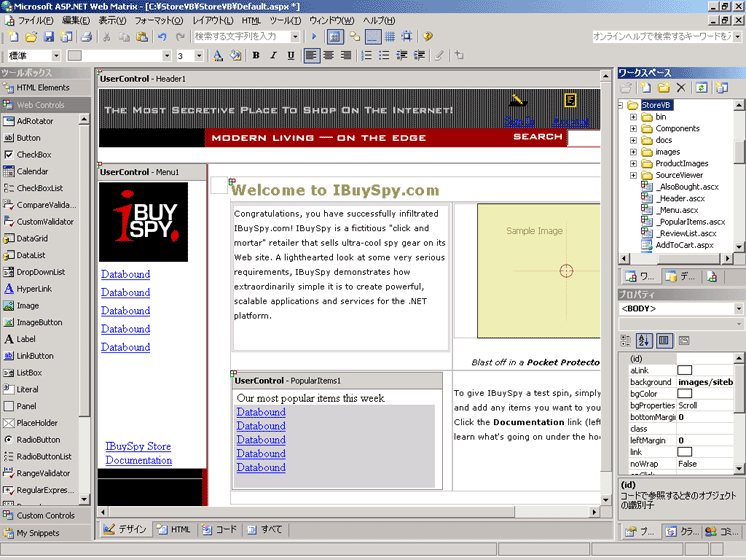Open the HTML Elements toolbox section
Screen dimensions: 746x560
coord(45,88)
